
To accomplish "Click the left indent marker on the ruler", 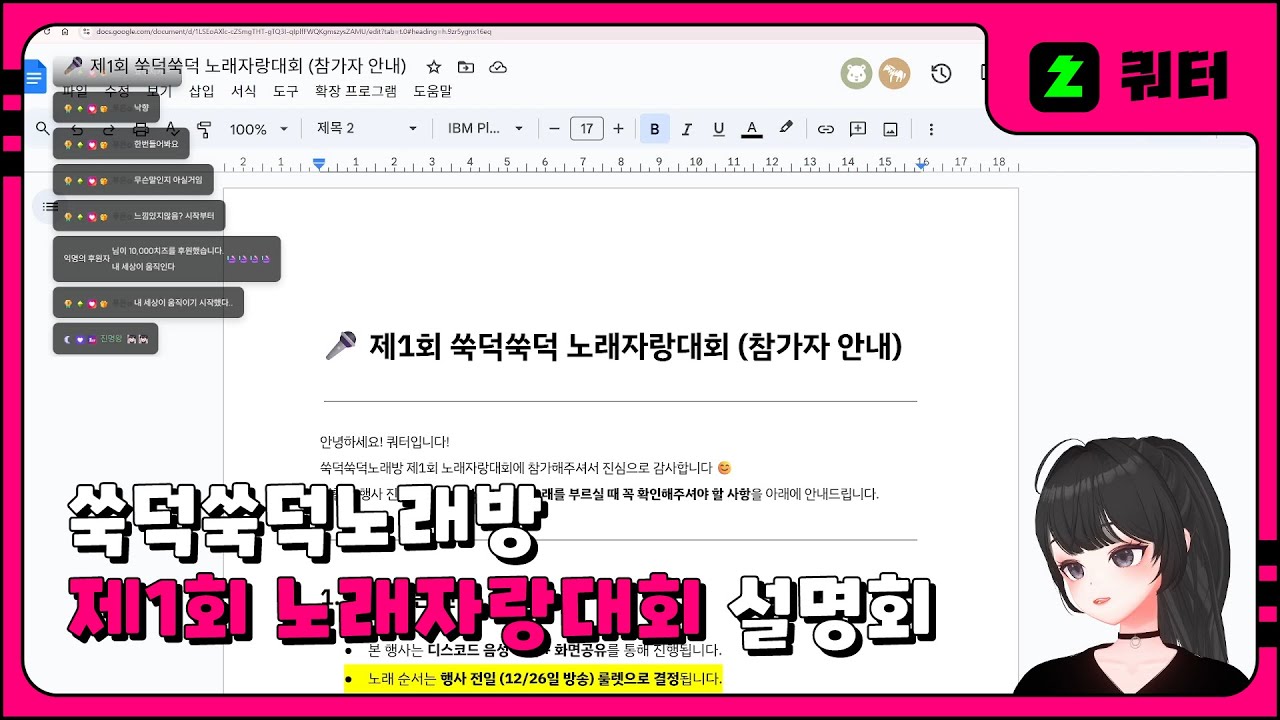I will 319,162.
